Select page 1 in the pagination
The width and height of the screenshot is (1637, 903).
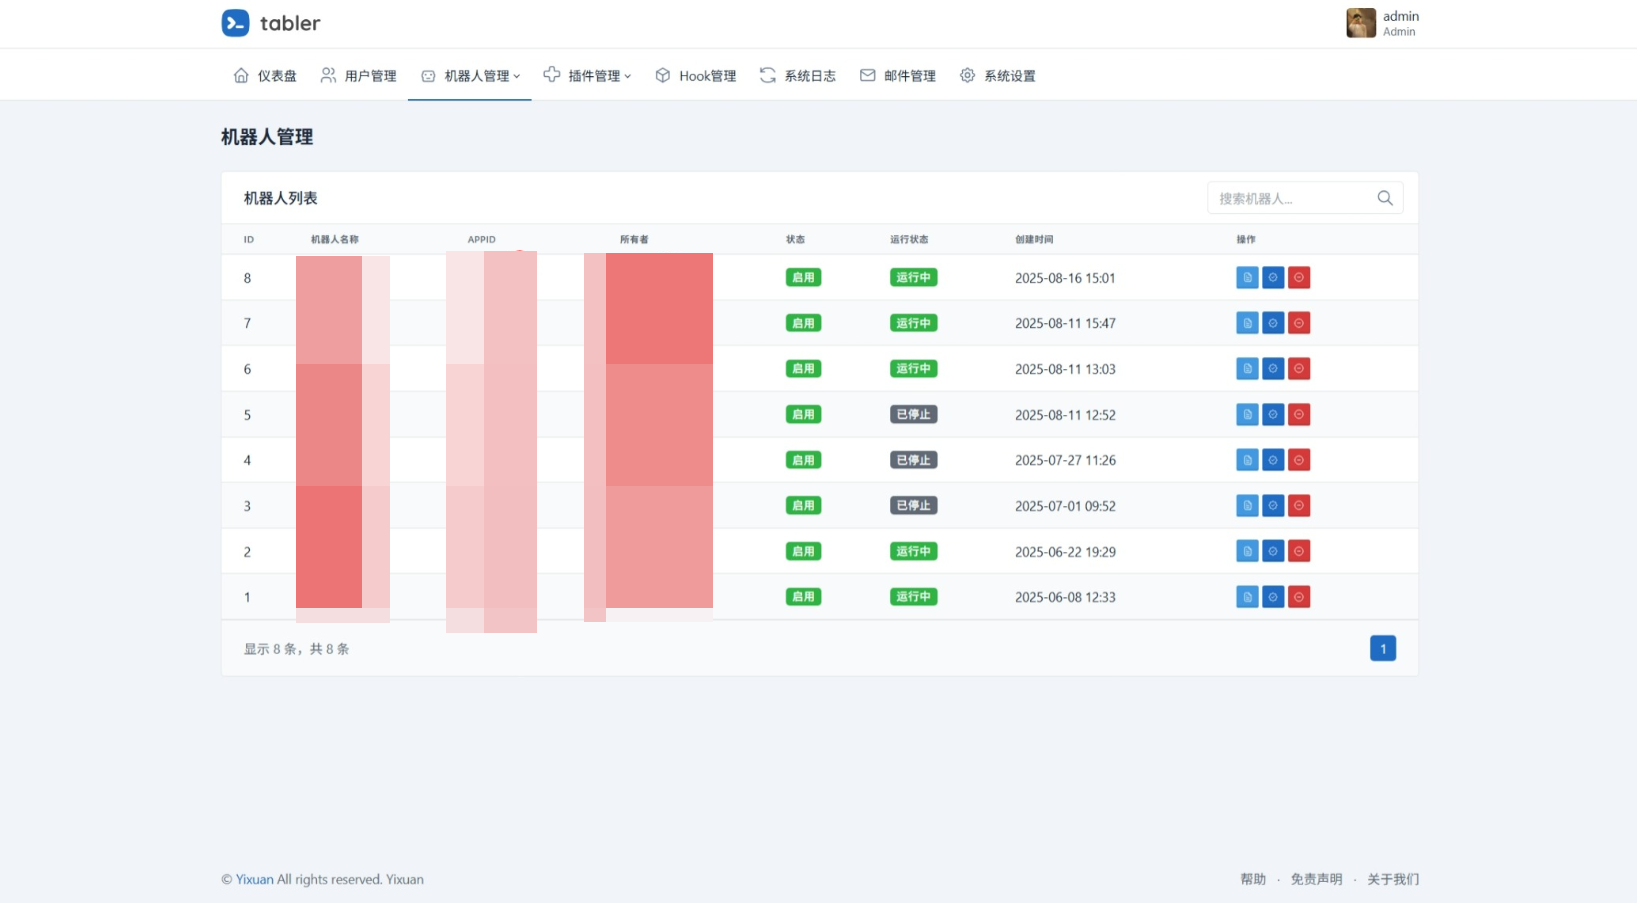click(1382, 649)
